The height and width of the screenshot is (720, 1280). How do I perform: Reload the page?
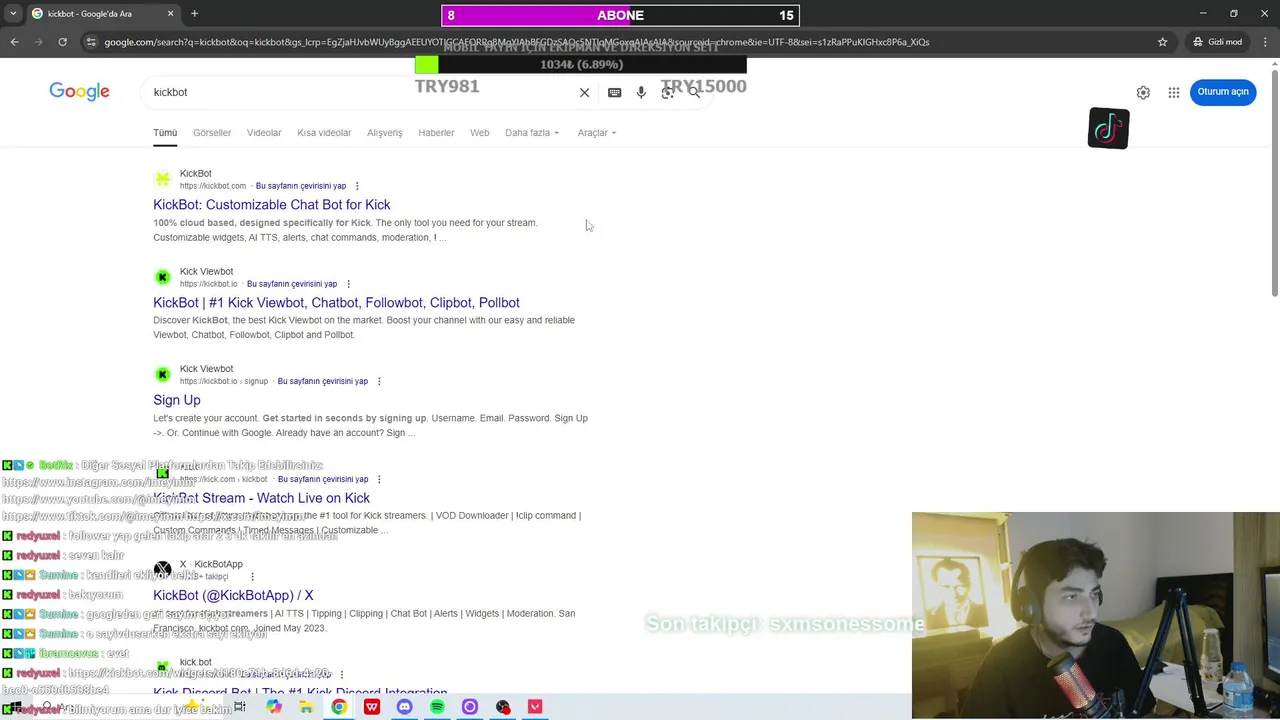(x=62, y=42)
